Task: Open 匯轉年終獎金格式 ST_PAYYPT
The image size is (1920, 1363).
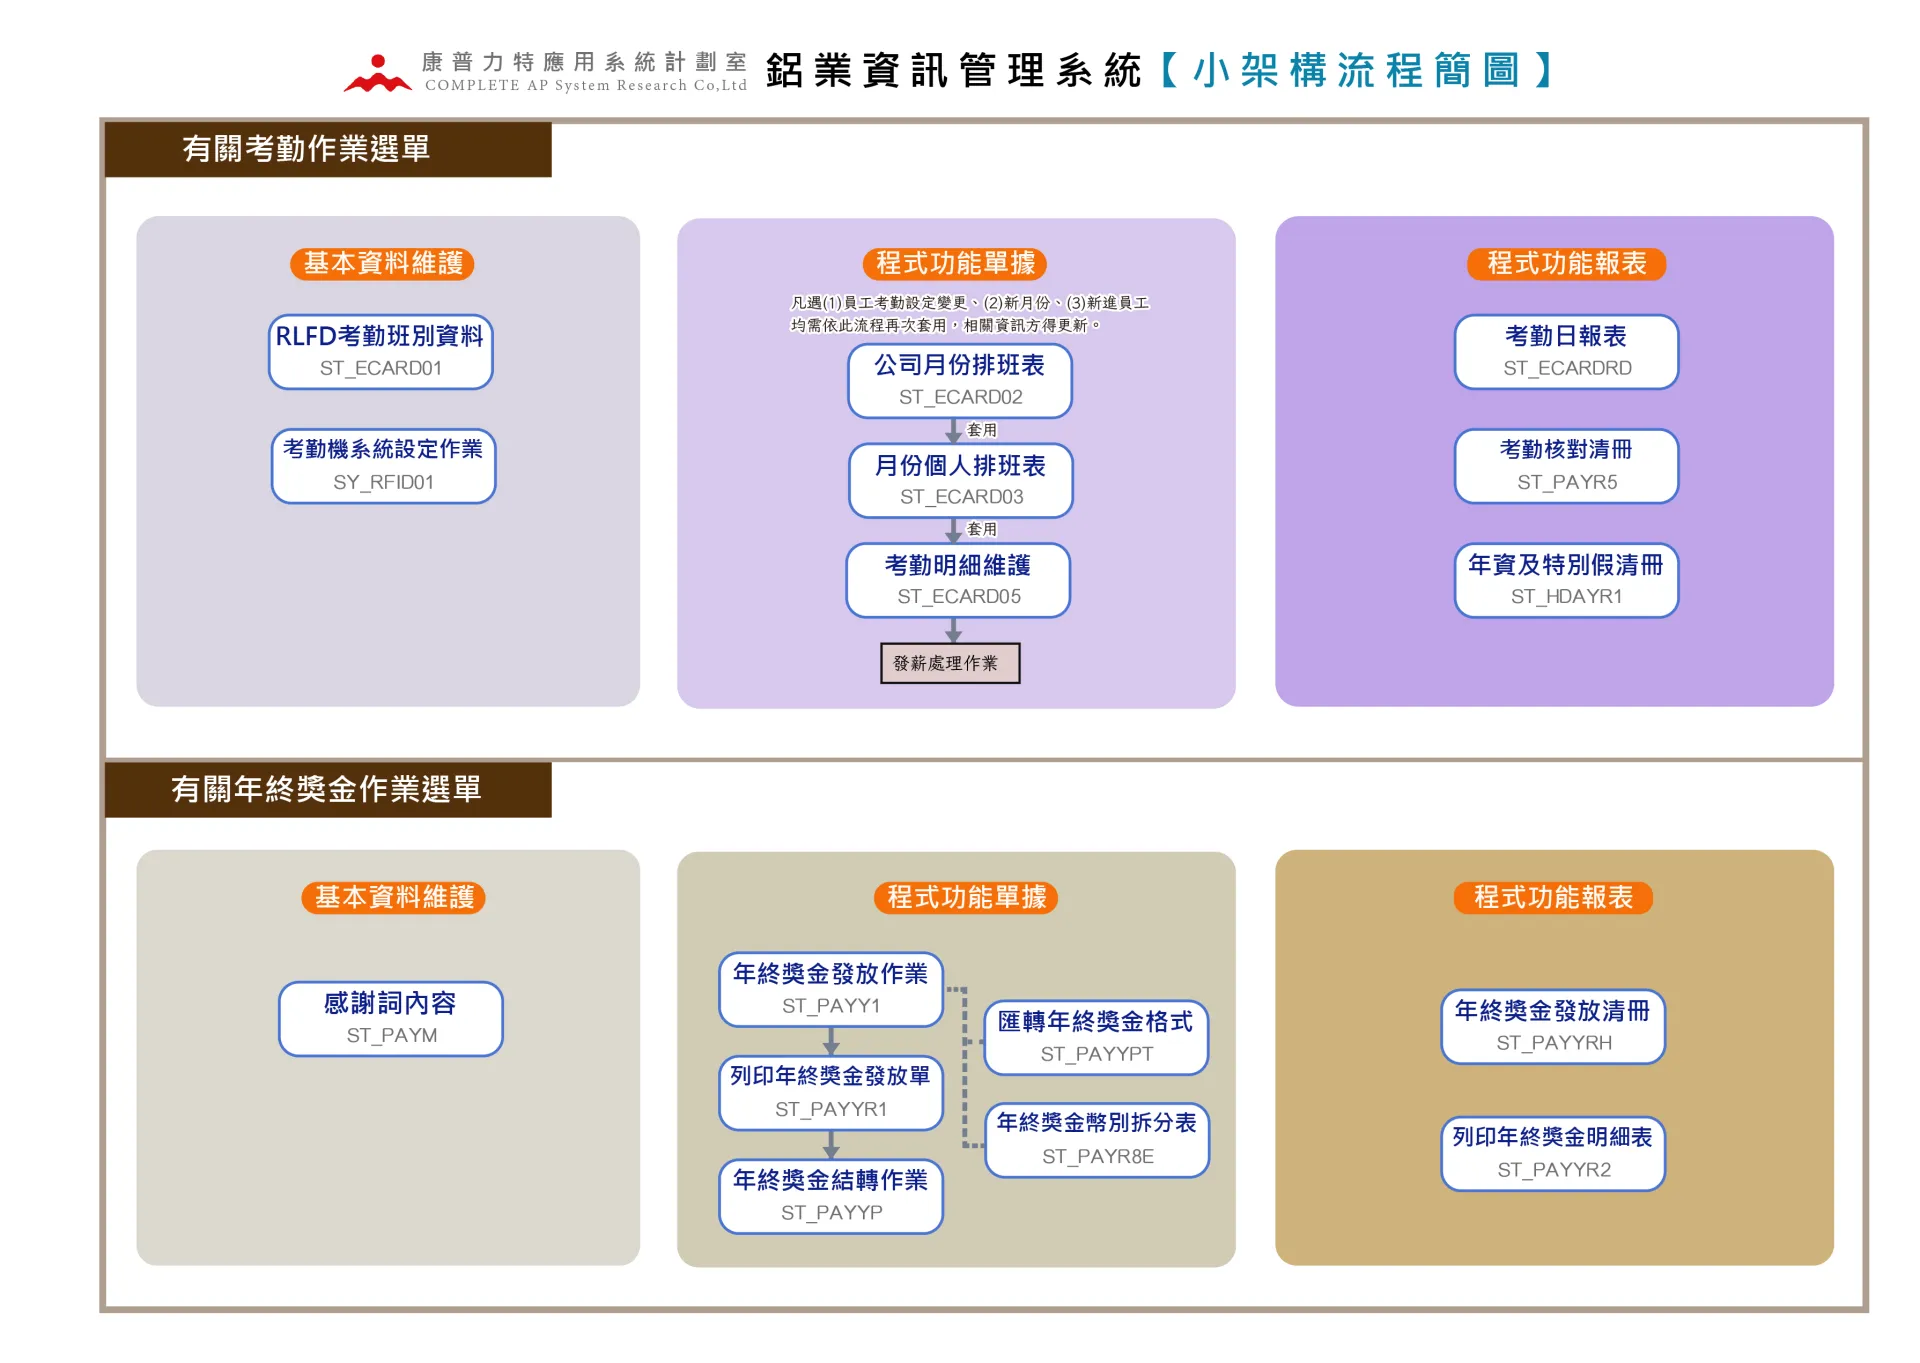Action: point(1096,1038)
